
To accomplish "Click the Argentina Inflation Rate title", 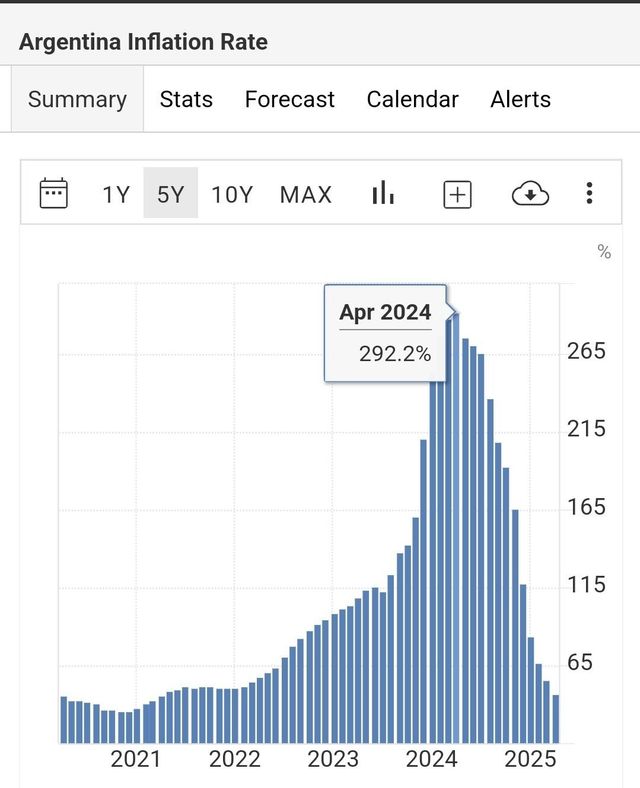I will click(x=143, y=42).
